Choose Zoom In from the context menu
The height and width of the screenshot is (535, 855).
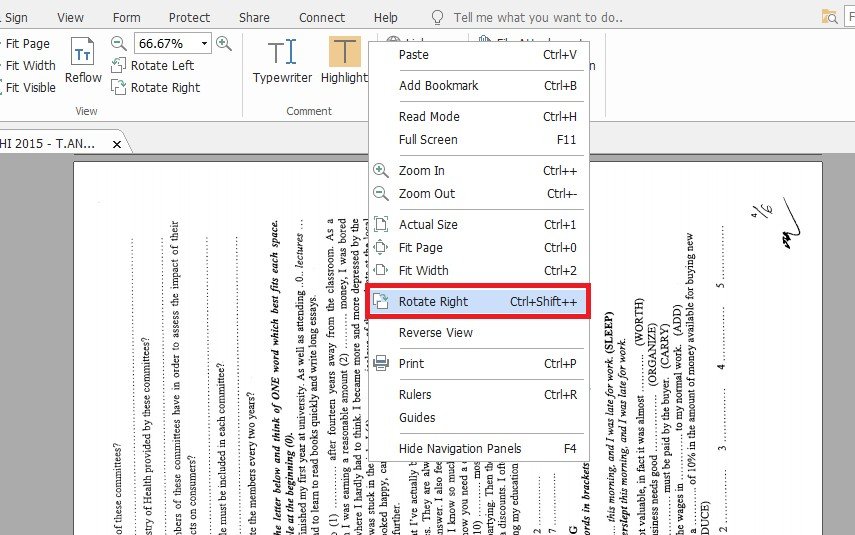tap(479, 171)
